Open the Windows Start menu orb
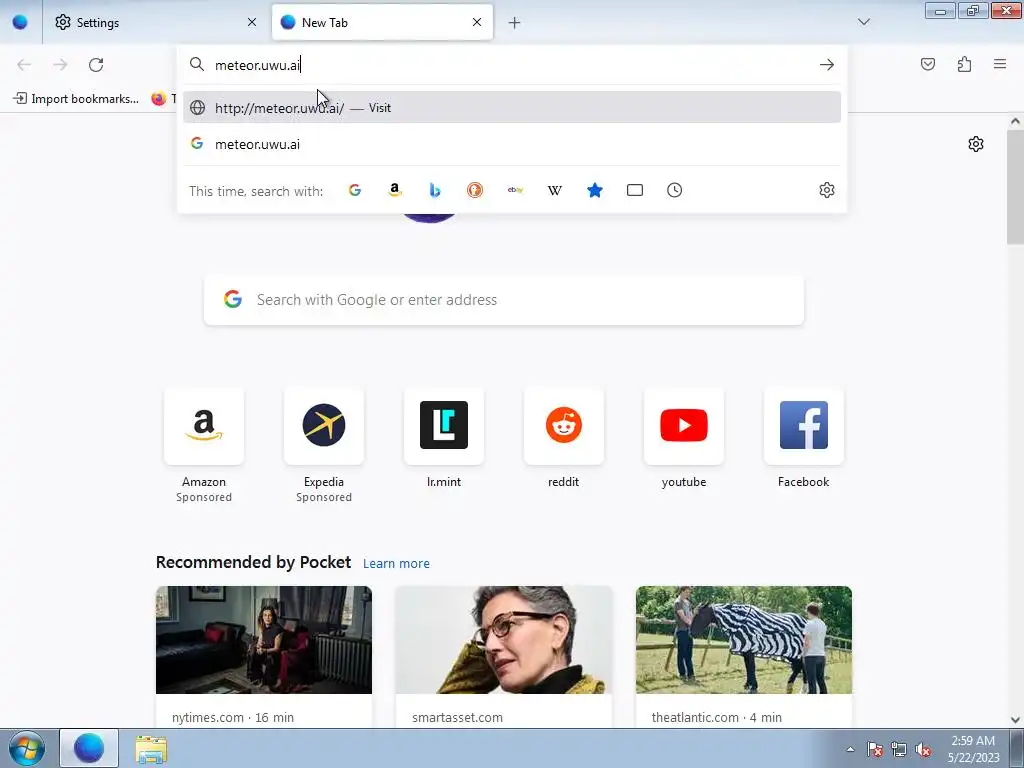This screenshot has width=1024, height=768. (27, 748)
